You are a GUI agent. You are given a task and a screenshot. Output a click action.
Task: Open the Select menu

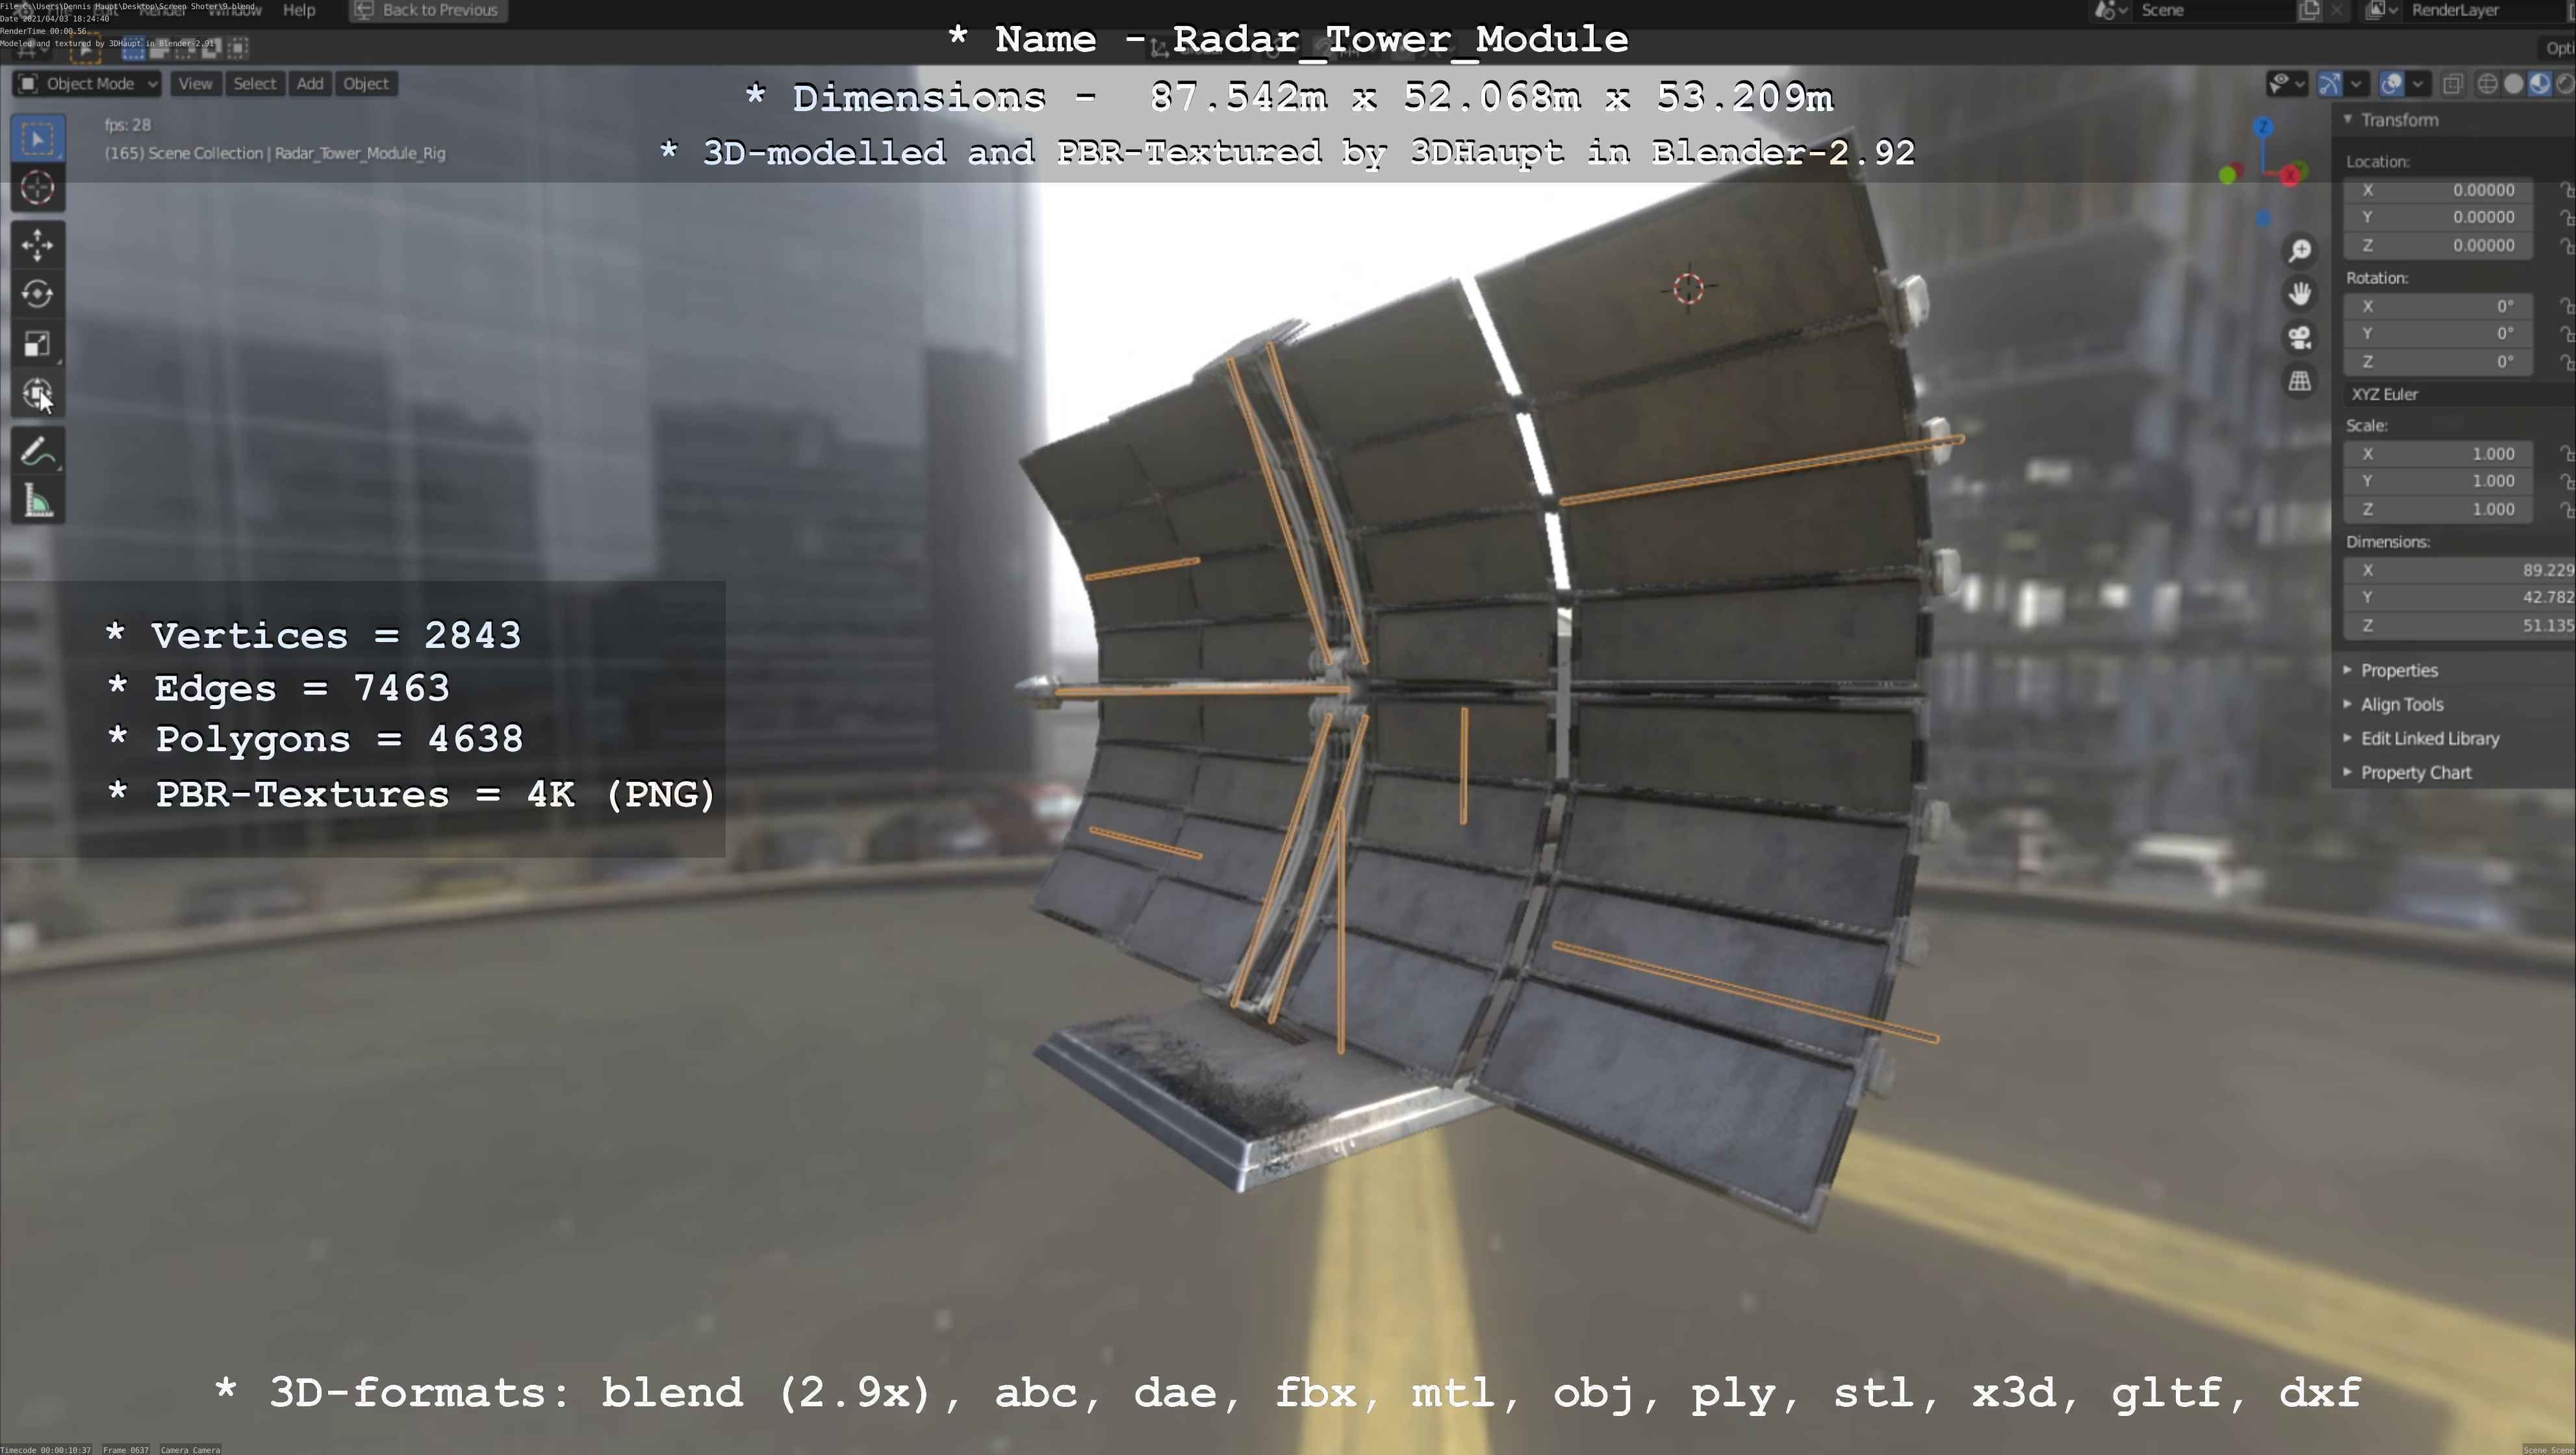click(254, 84)
